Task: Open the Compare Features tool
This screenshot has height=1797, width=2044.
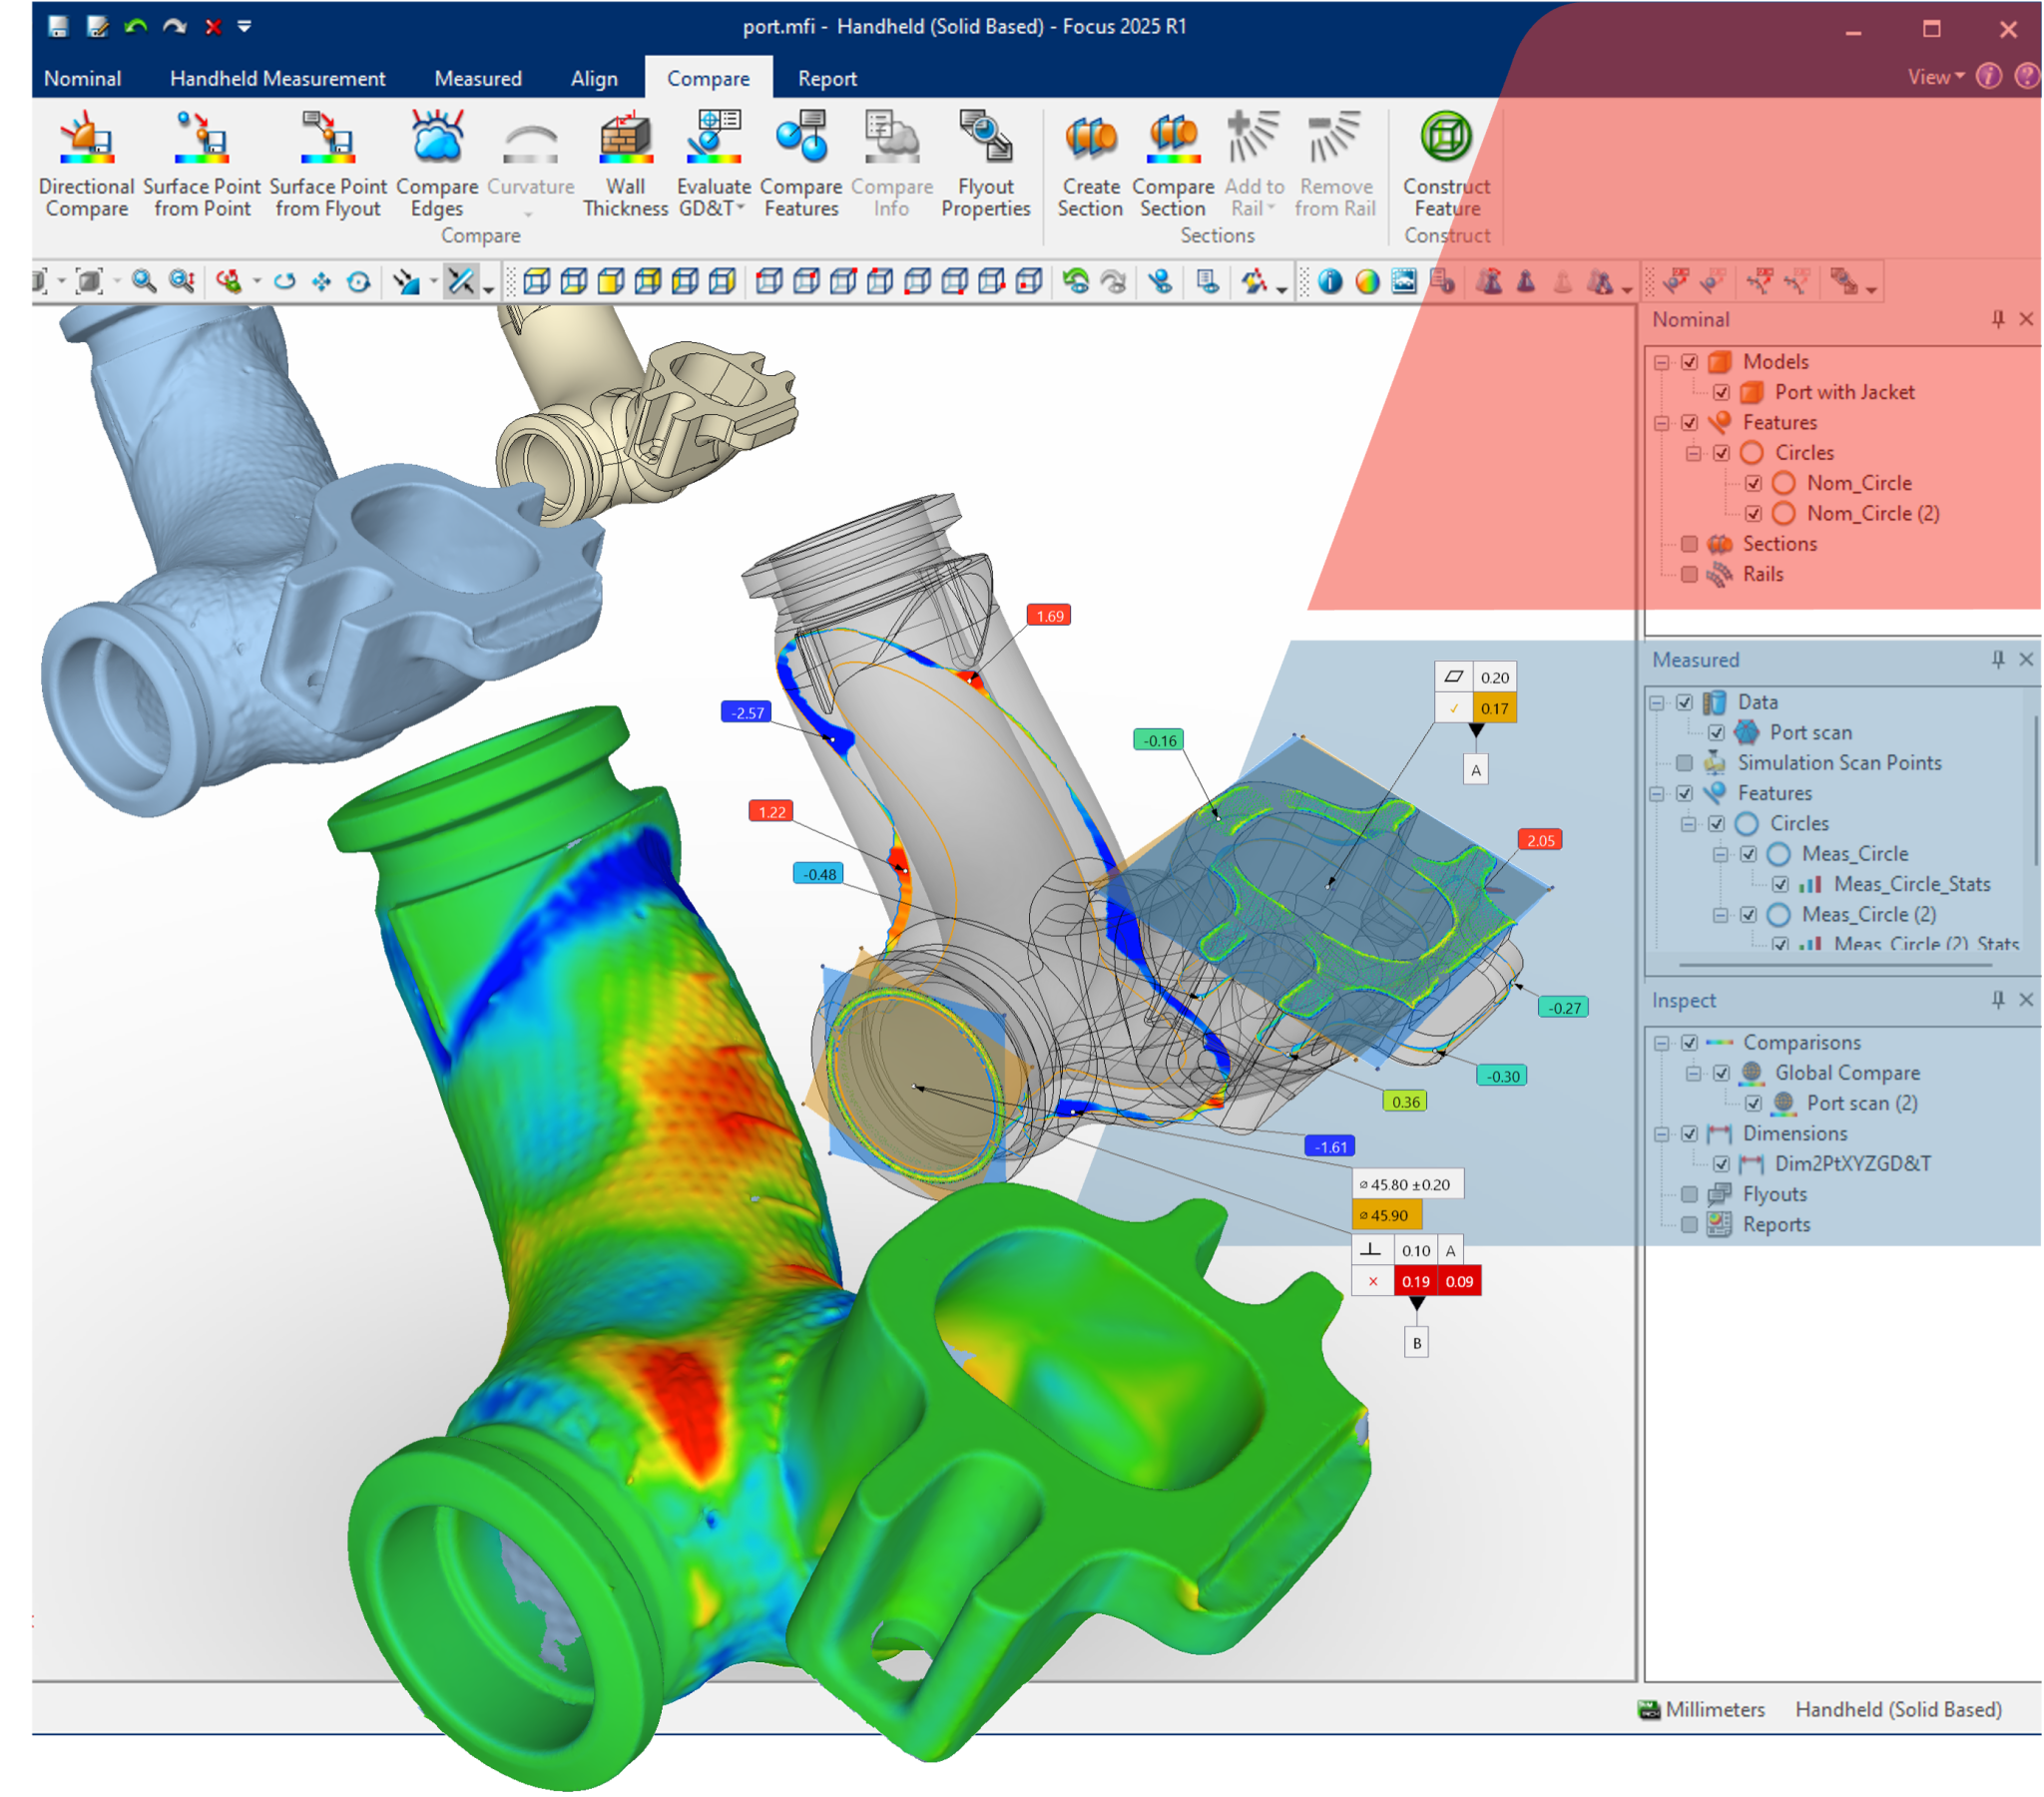Action: click(x=801, y=165)
